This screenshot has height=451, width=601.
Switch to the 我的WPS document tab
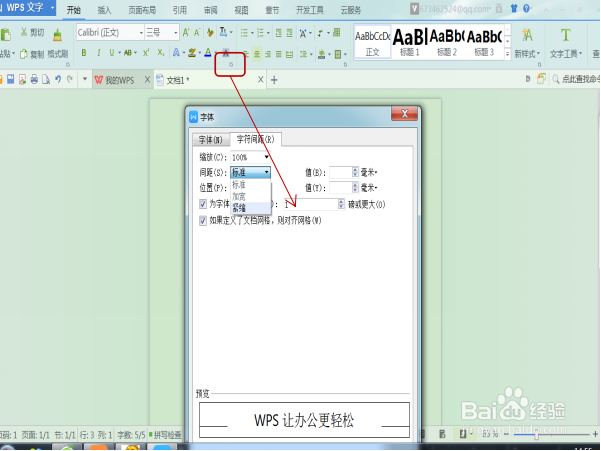coord(119,80)
